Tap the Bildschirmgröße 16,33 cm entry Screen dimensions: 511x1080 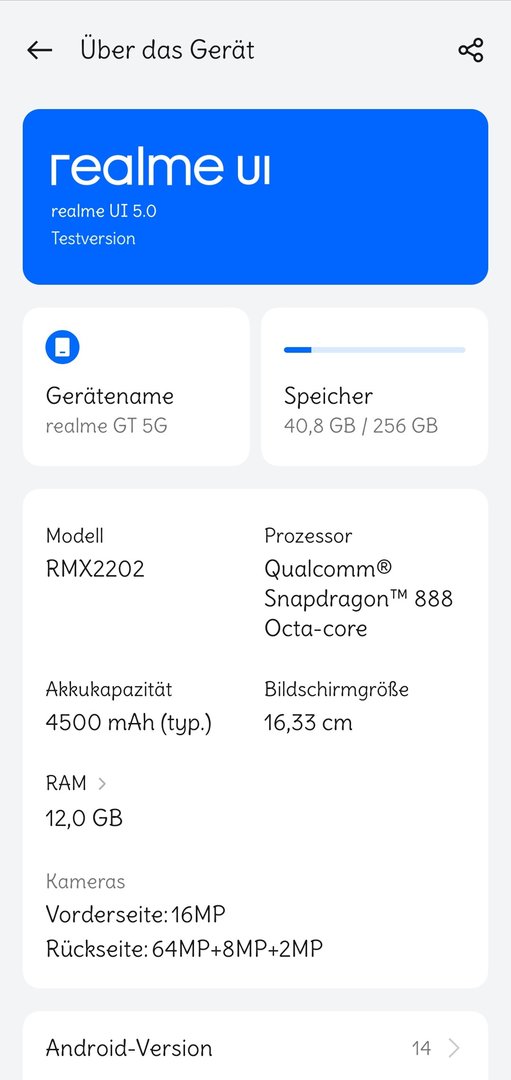coord(337,706)
